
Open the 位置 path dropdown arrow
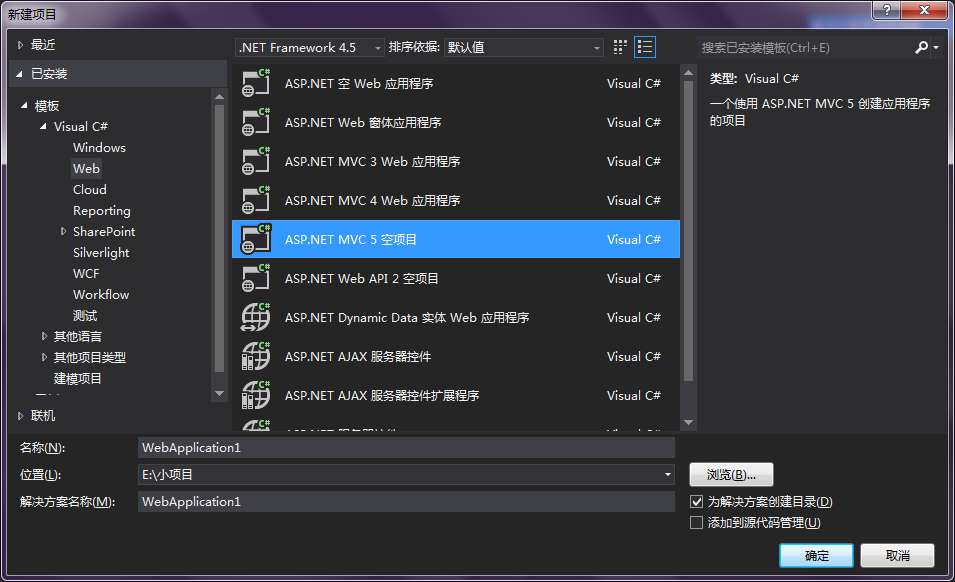tap(668, 475)
